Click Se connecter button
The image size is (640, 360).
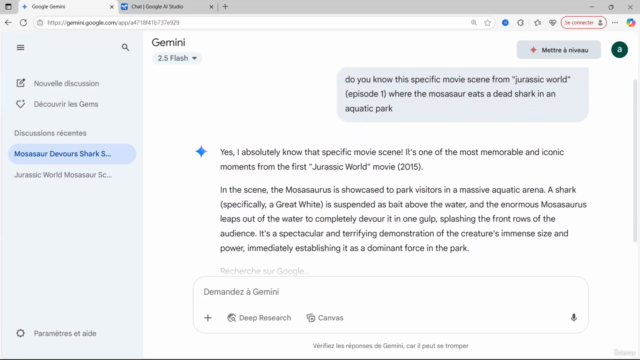coord(583,23)
